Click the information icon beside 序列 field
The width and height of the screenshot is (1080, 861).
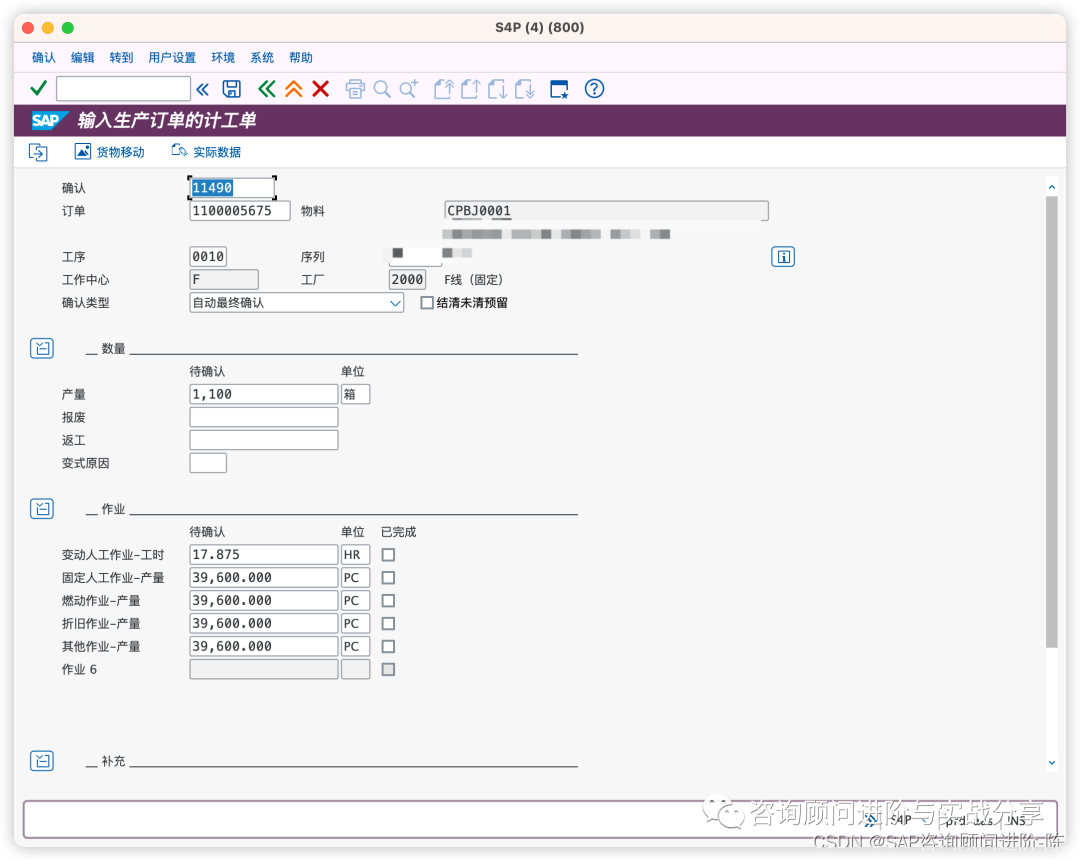tap(782, 256)
